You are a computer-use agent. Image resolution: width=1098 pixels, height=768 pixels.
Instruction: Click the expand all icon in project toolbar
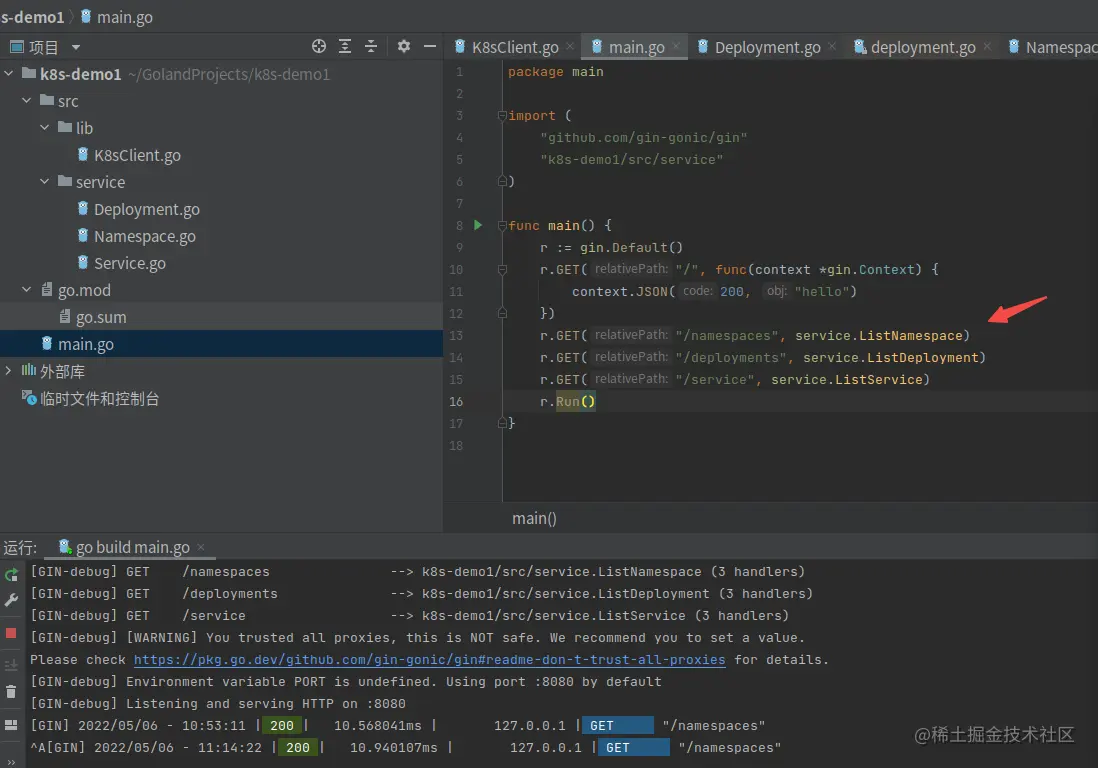point(345,46)
